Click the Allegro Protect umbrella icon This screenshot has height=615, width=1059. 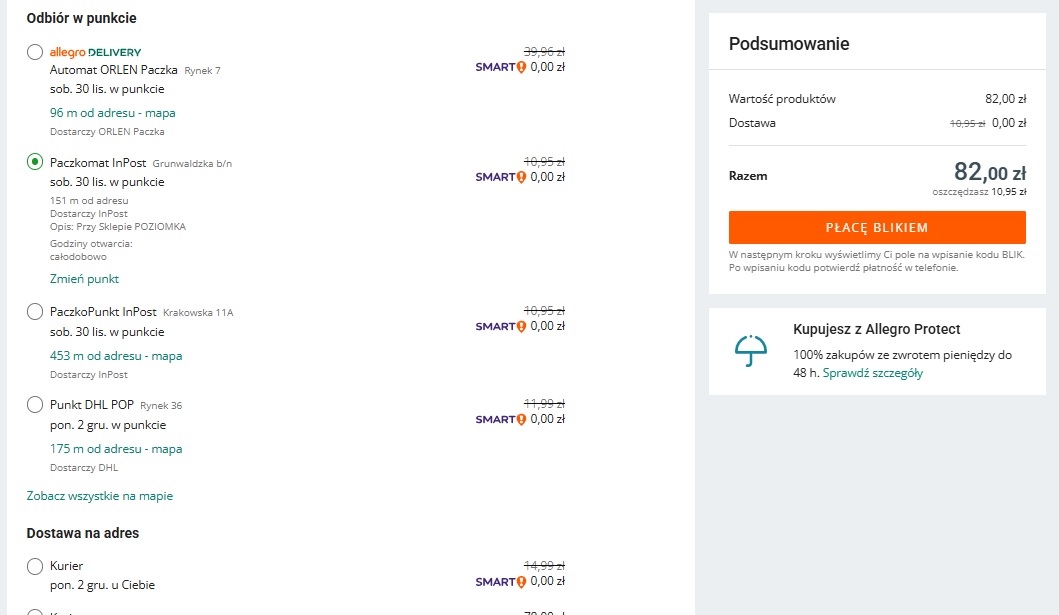[x=749, y=351]
